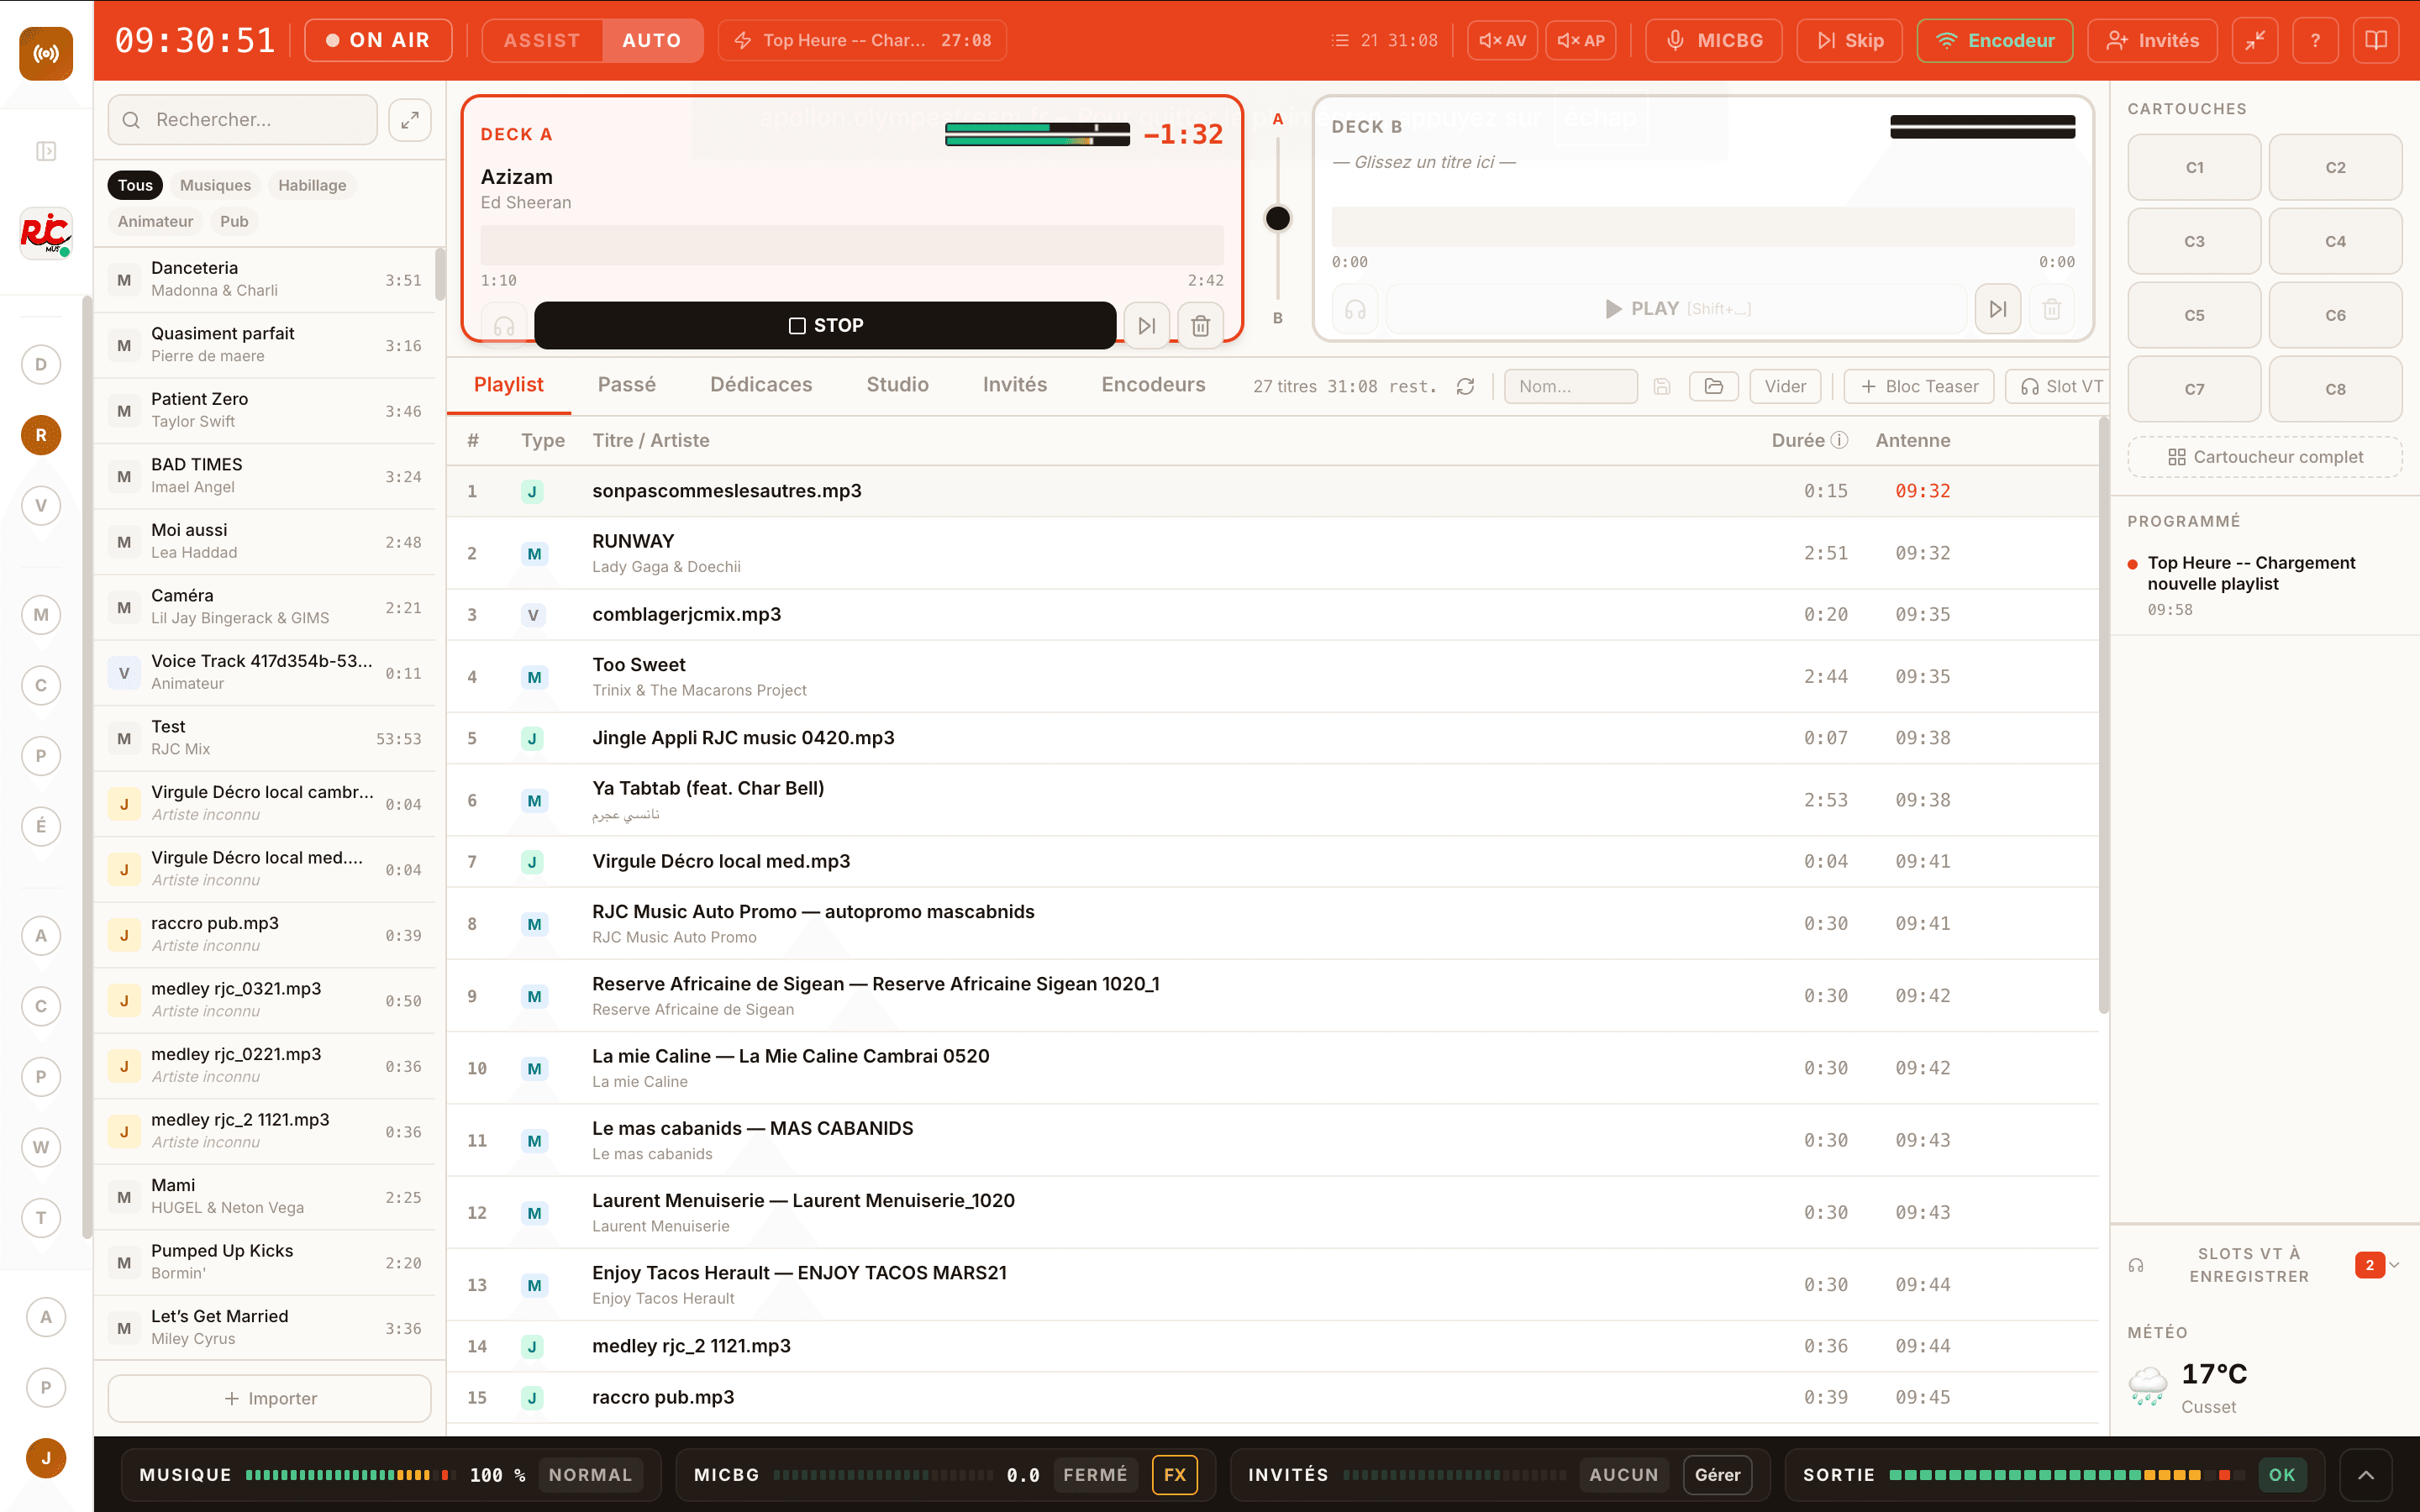2420x1512 pixels.
Task: Toggle the MICBG microphone
Action: 1714,41
